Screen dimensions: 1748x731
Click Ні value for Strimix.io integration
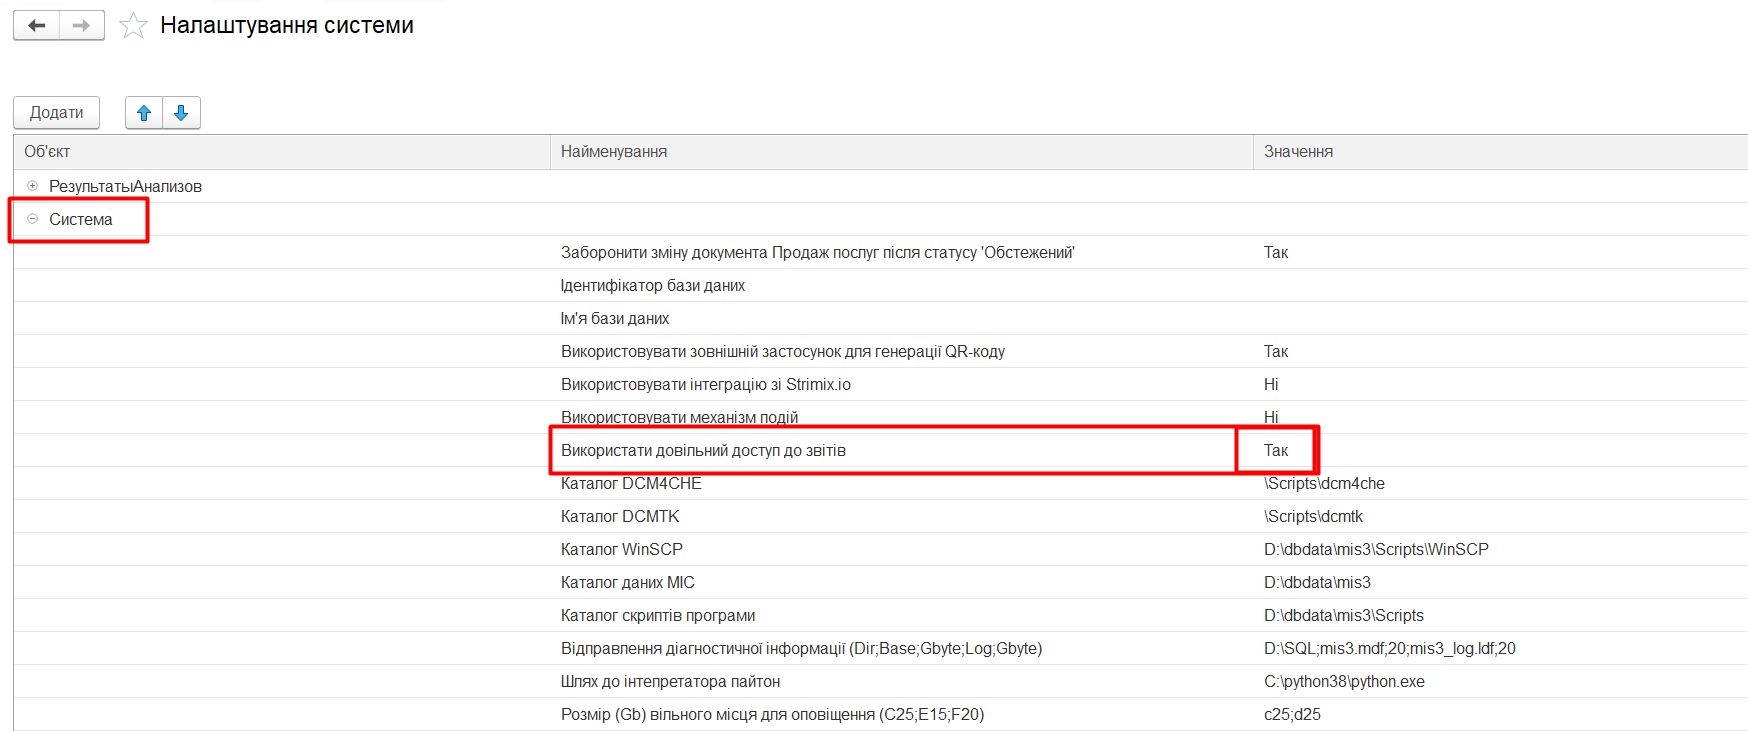(1271, 385)
